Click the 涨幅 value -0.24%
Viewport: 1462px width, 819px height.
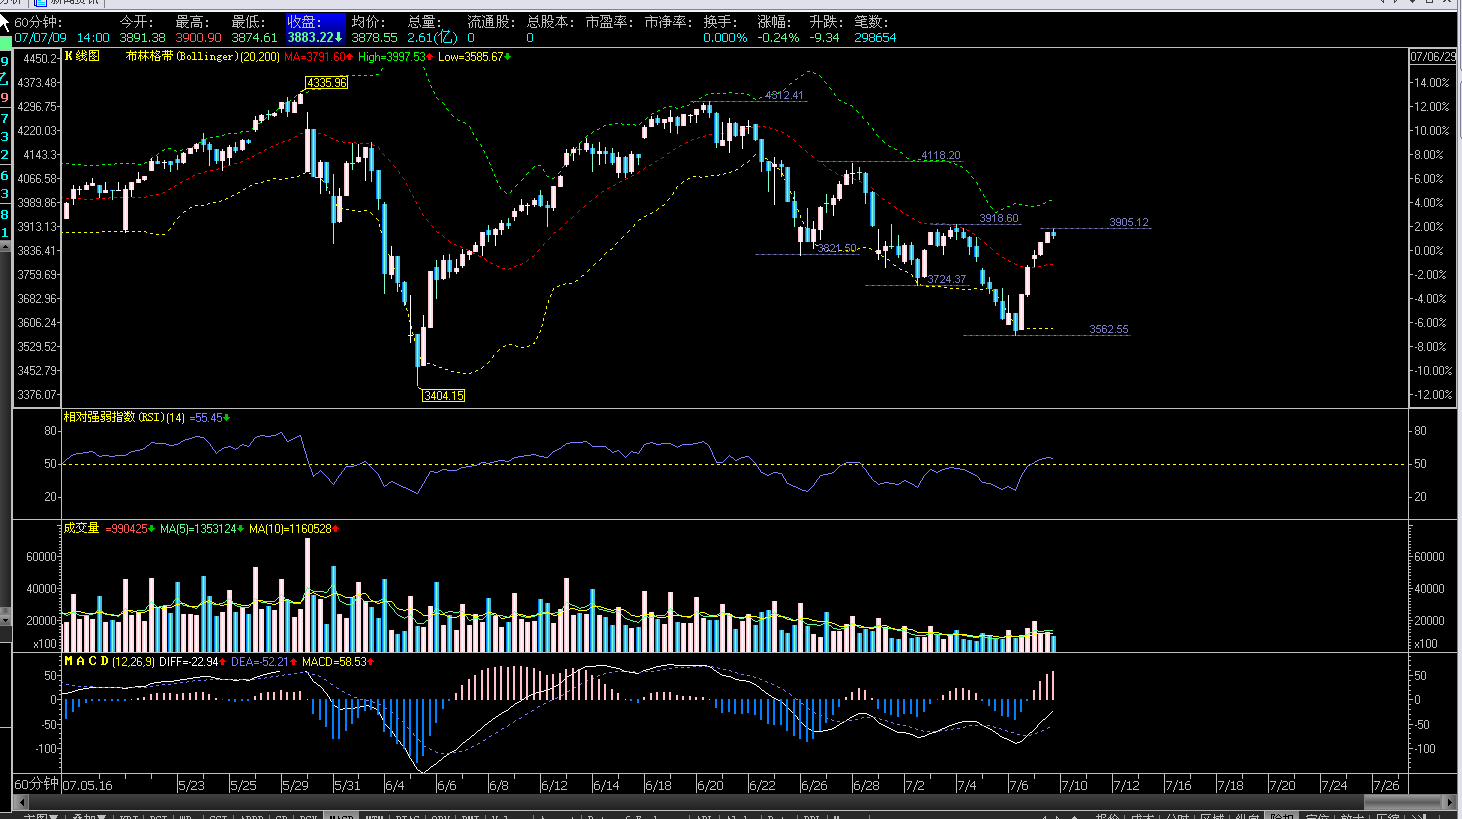(x=778, y=38)
